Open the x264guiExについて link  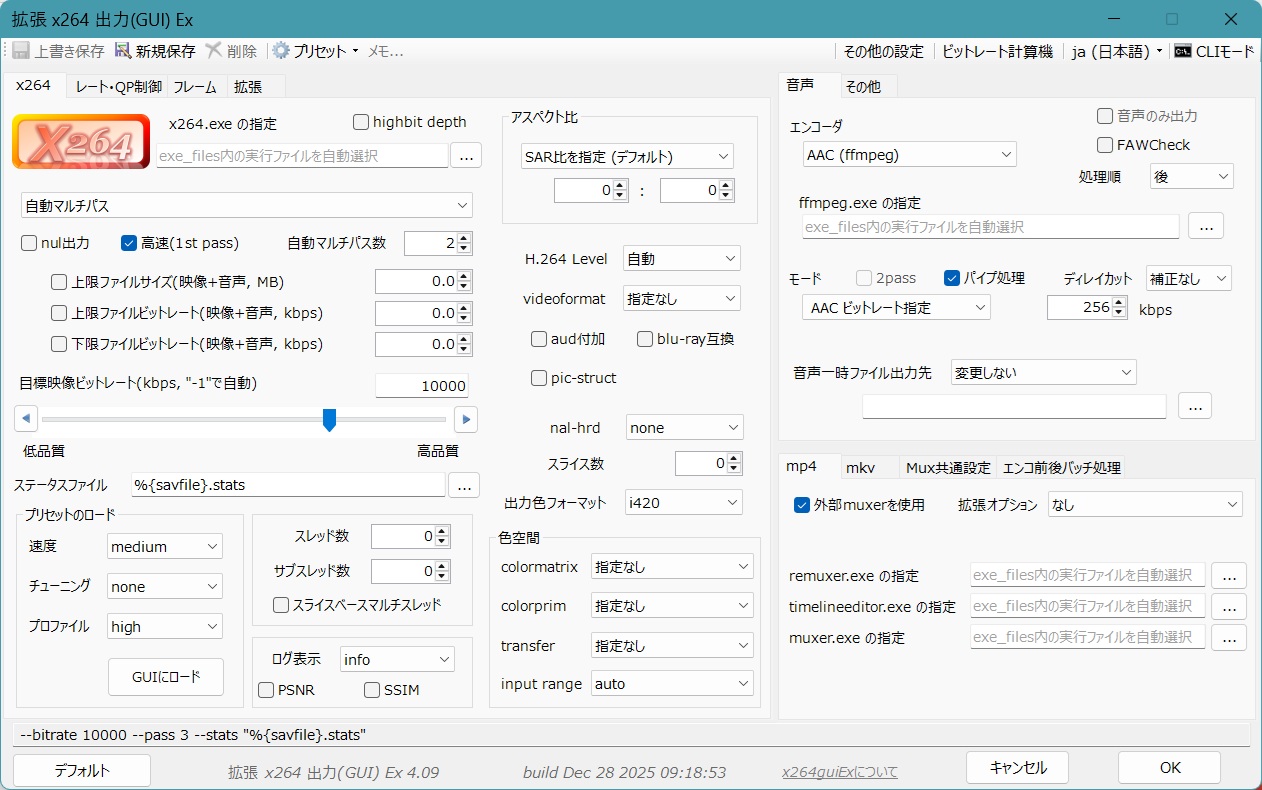pyautogui.click(x=839, y=772)
